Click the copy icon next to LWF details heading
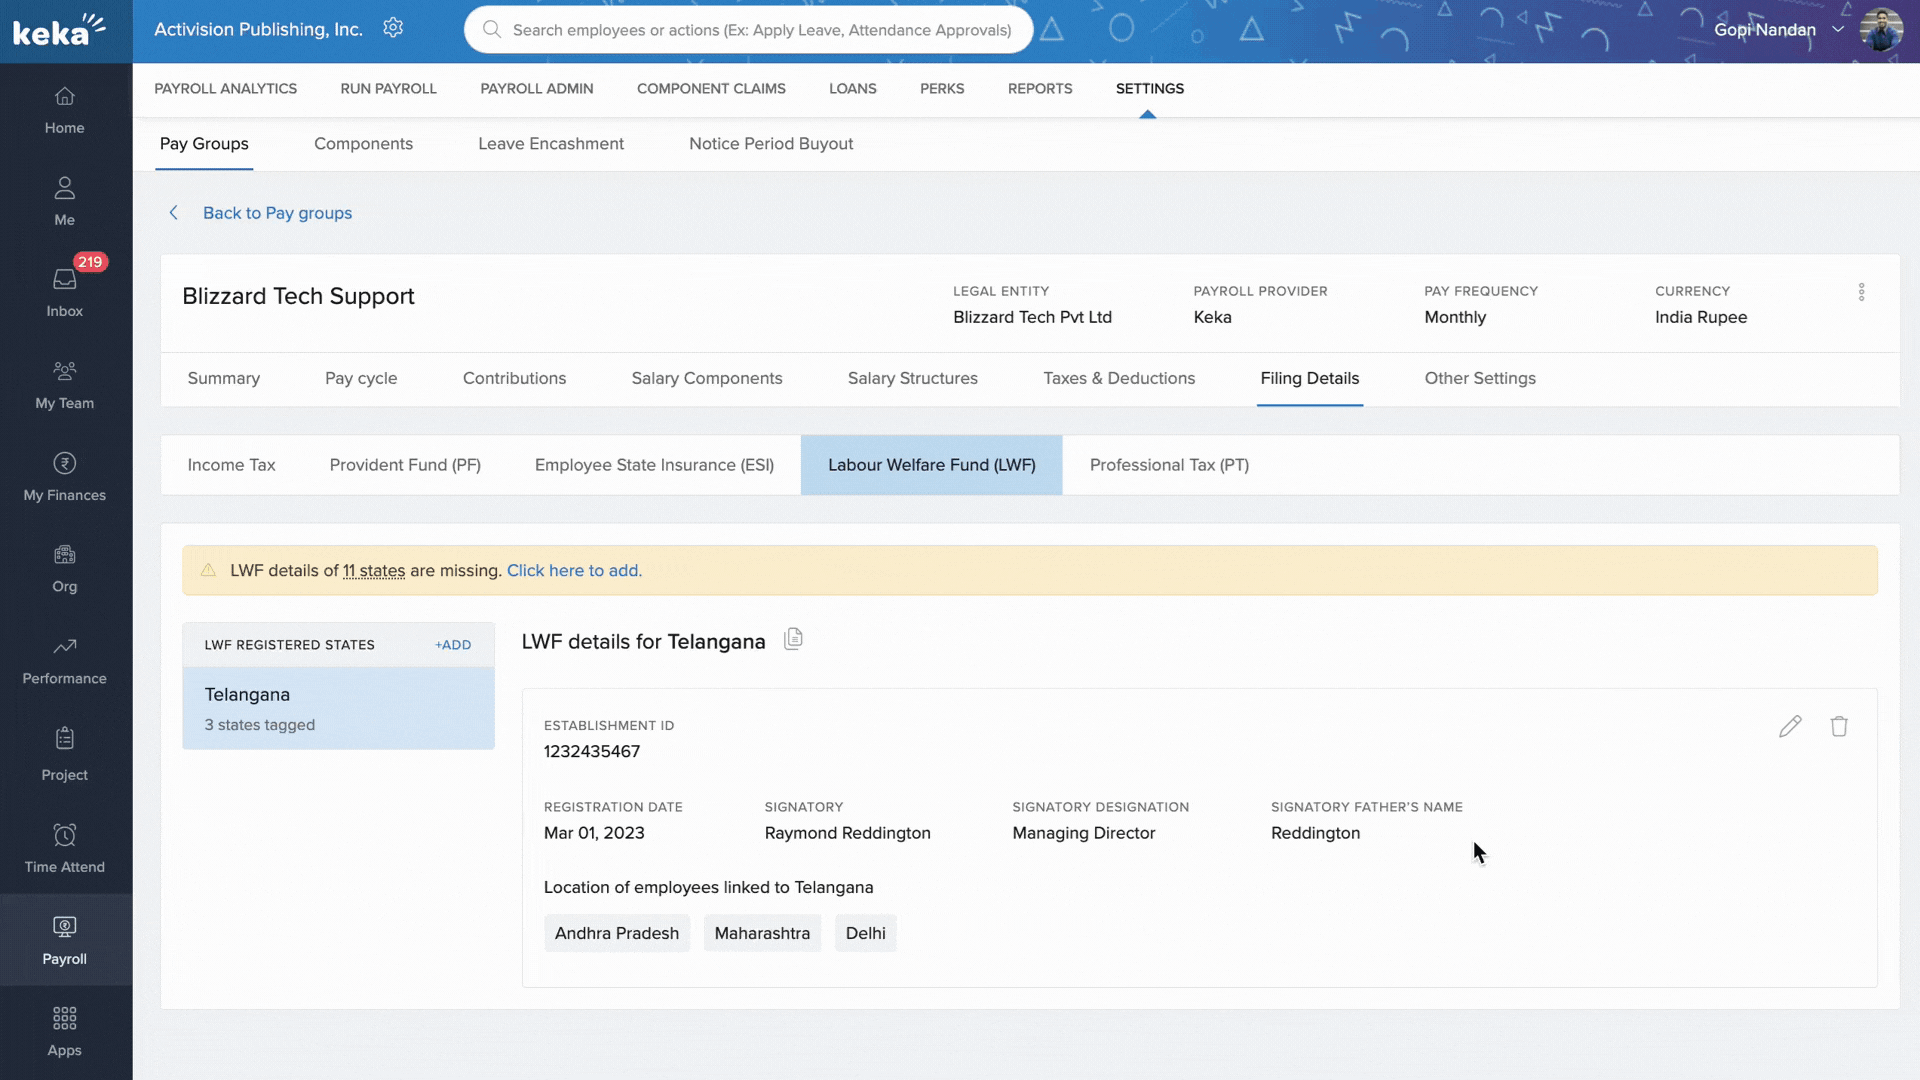The height and width of the screenshot is (1080, 1920). (793, 639)
